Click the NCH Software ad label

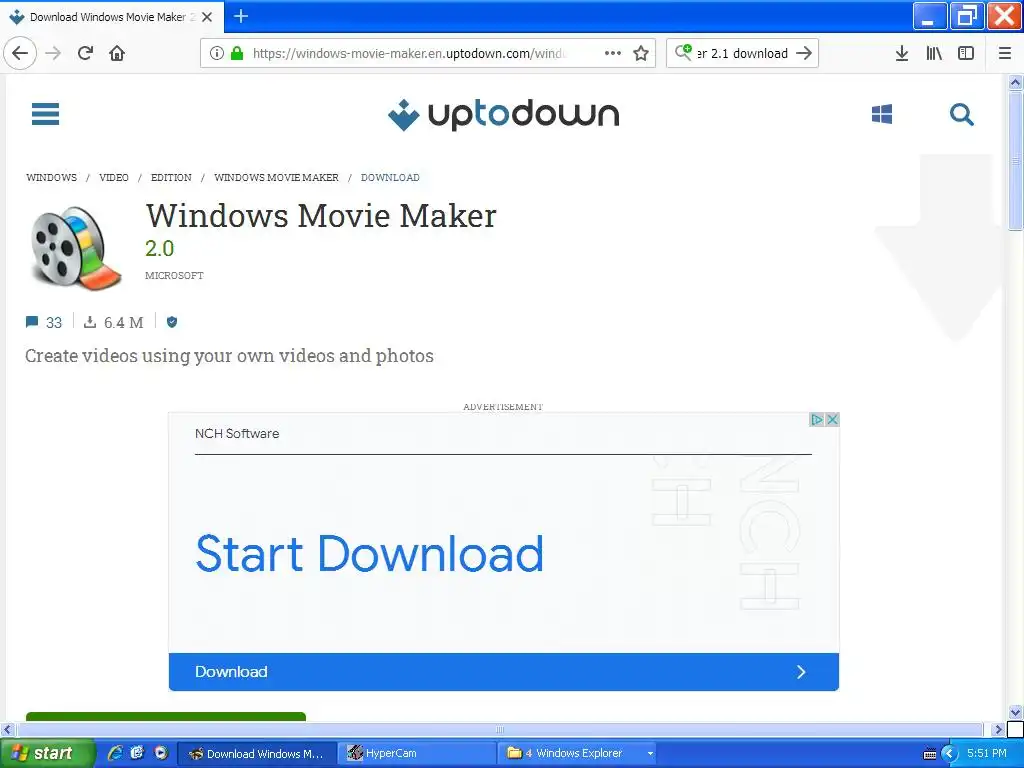click(236, 434)
